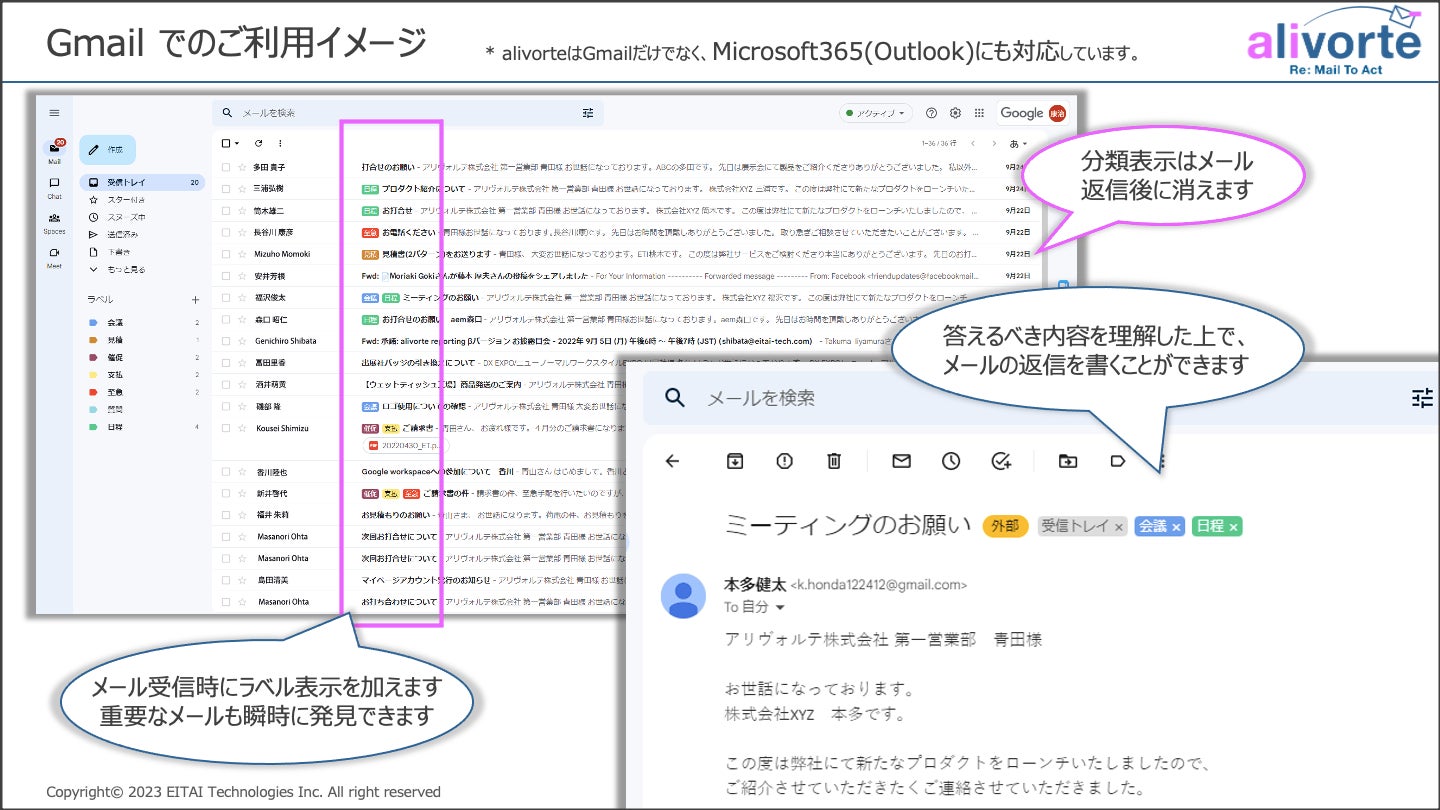Open the スヌーズ中 snoozed folder
Image resolution: width=1440 pixels, height=810 pixels.
click(126, 217)
